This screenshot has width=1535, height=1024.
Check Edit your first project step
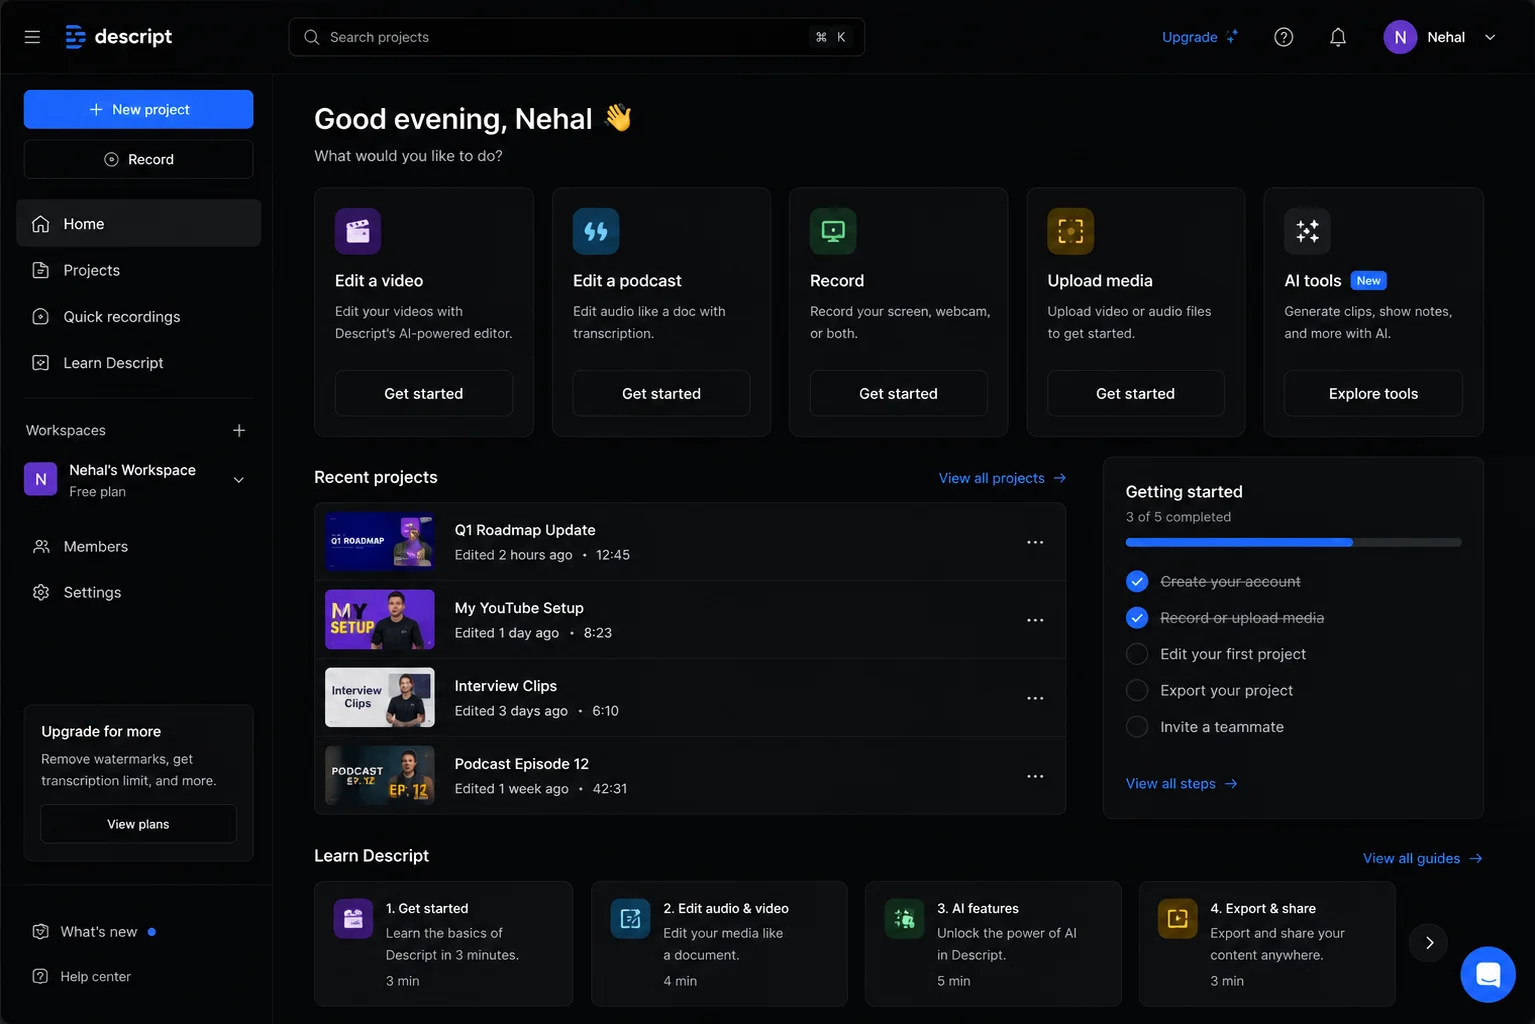tap(1137, 654)
